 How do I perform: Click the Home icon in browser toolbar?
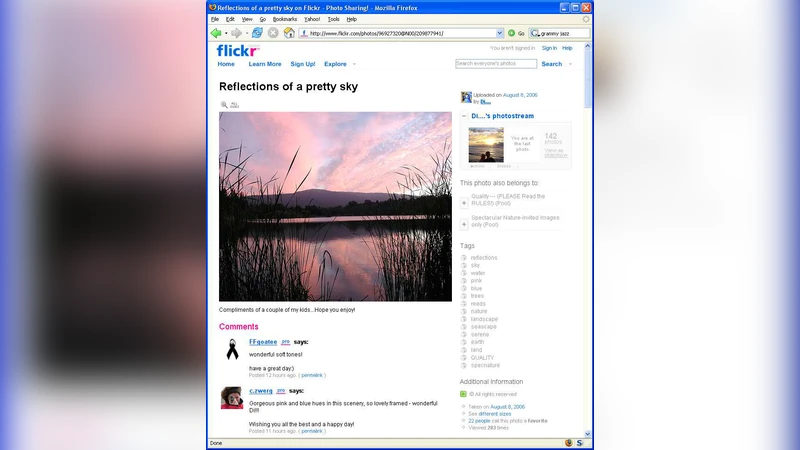coord(289,33)
